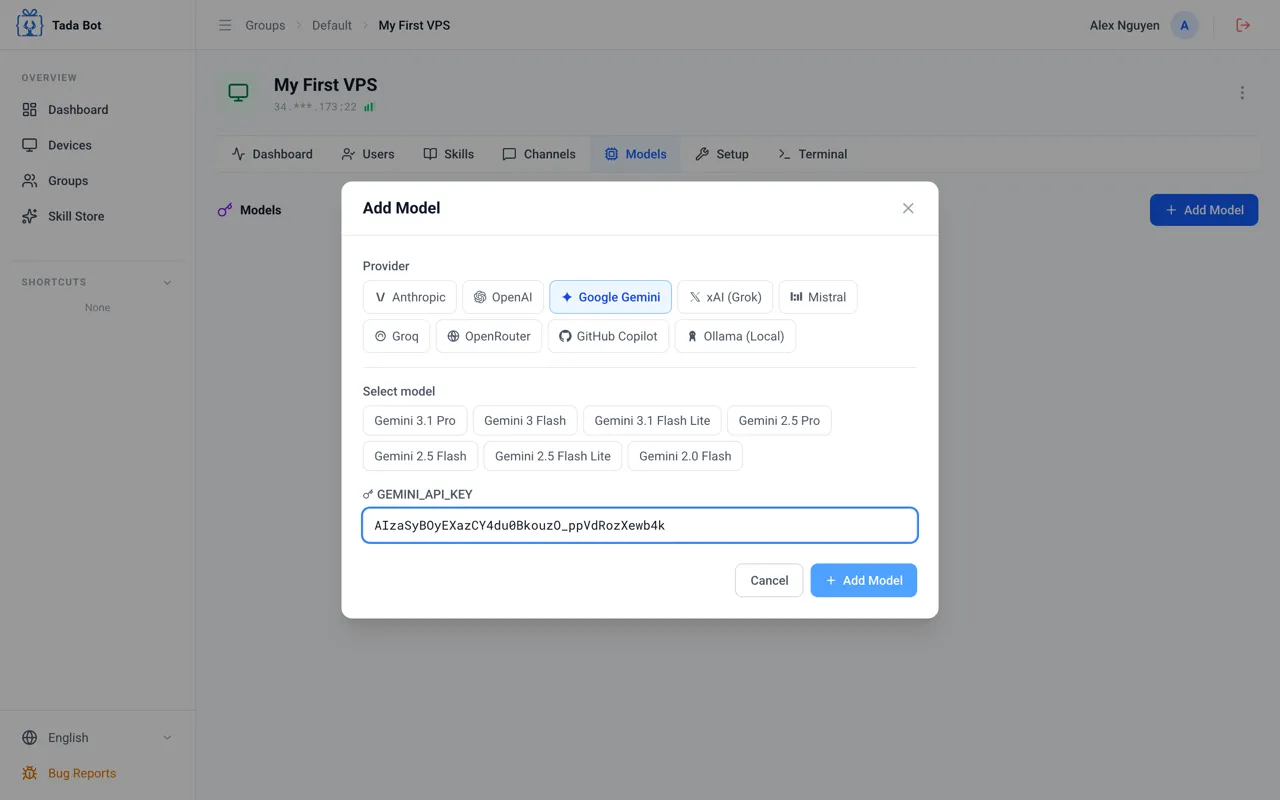Confirm with the dialog's Add Model button
Viewport: 1280px width, 800px height.
click(864, 580)
